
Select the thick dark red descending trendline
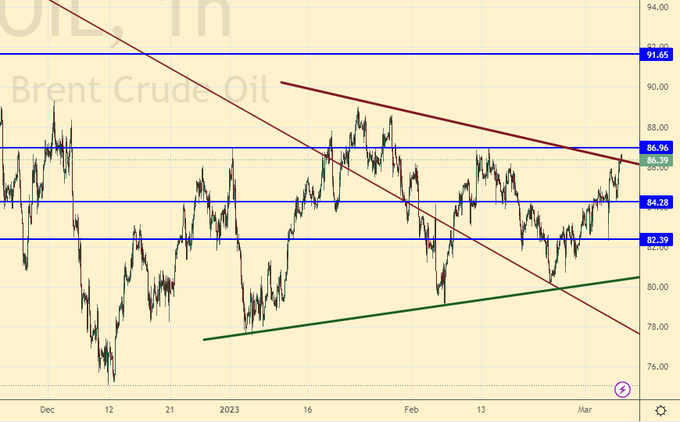tap(450, 120)
